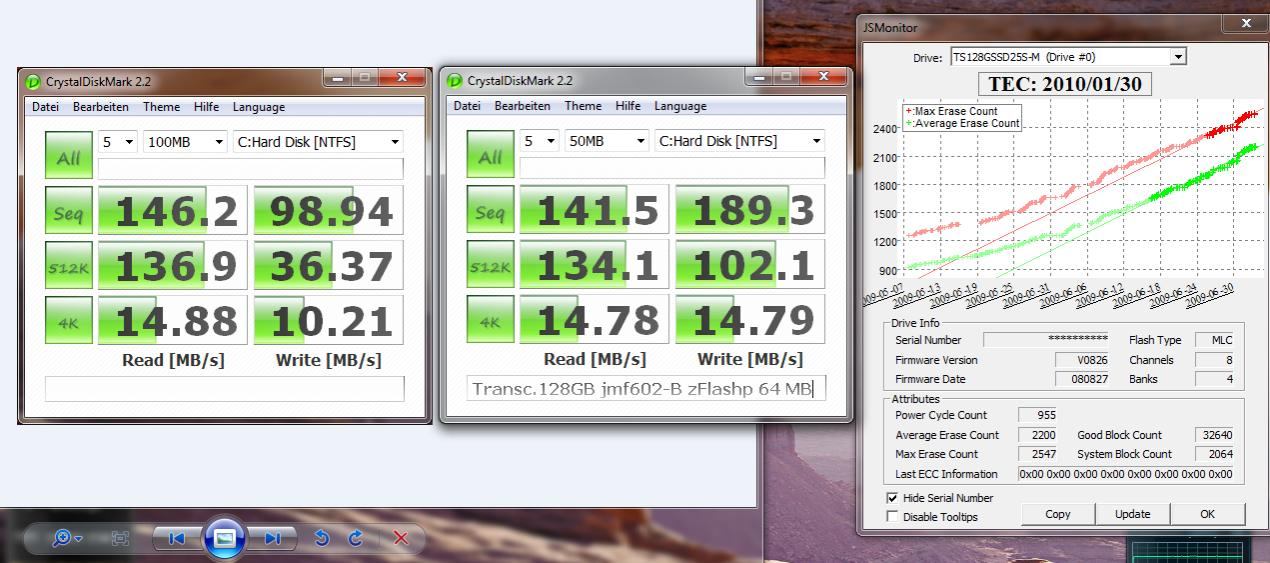Open drive dropdown in the 50MB window
This screenshot has width=1270, height=563.
point(740,141)
